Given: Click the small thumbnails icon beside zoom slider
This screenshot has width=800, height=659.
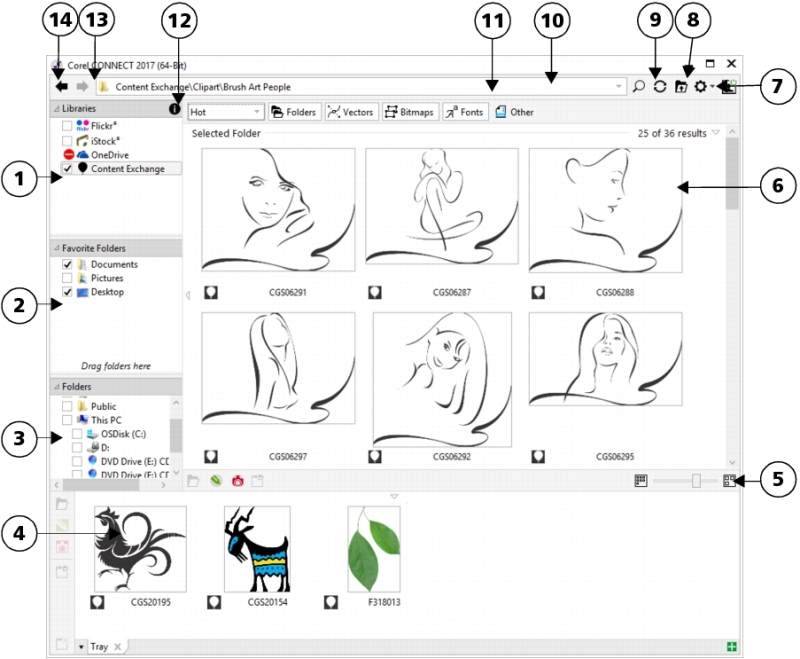Looking at the screenshot, I should (640, 481).
